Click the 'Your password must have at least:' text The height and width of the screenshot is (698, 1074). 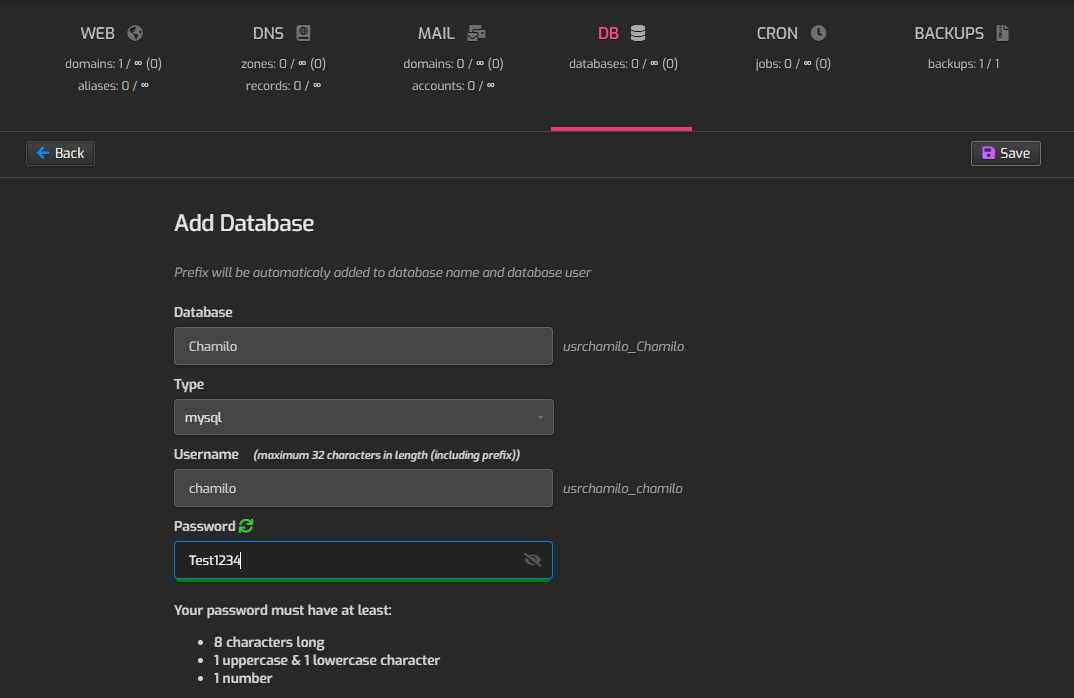283,610
